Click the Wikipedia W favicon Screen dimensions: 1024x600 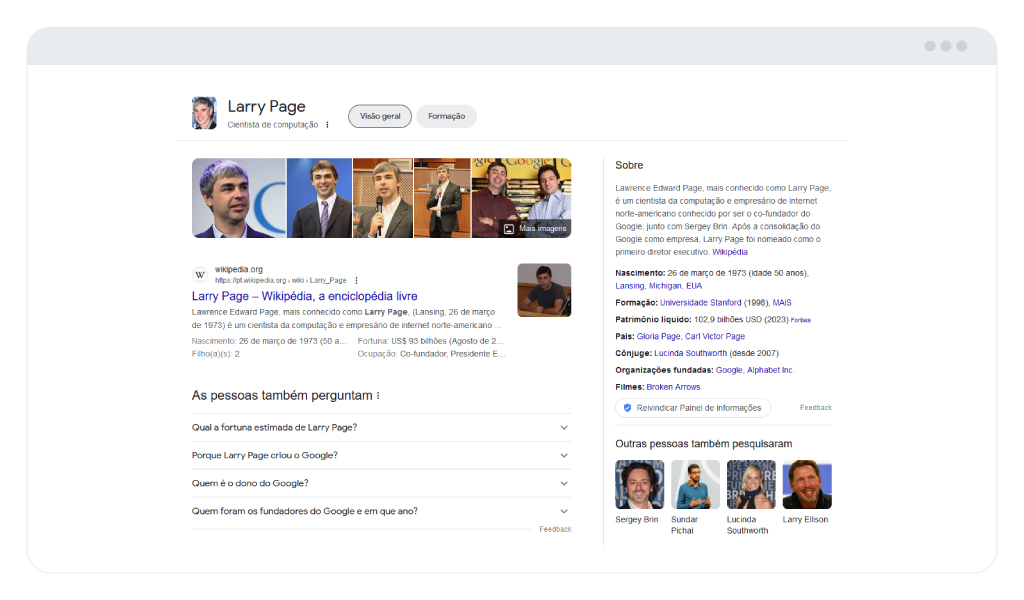click(x=200, y=275)
